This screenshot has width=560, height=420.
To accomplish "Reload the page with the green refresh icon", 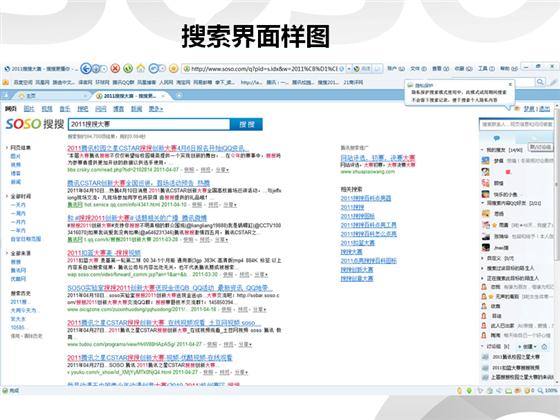I will [x=128, y=68].
